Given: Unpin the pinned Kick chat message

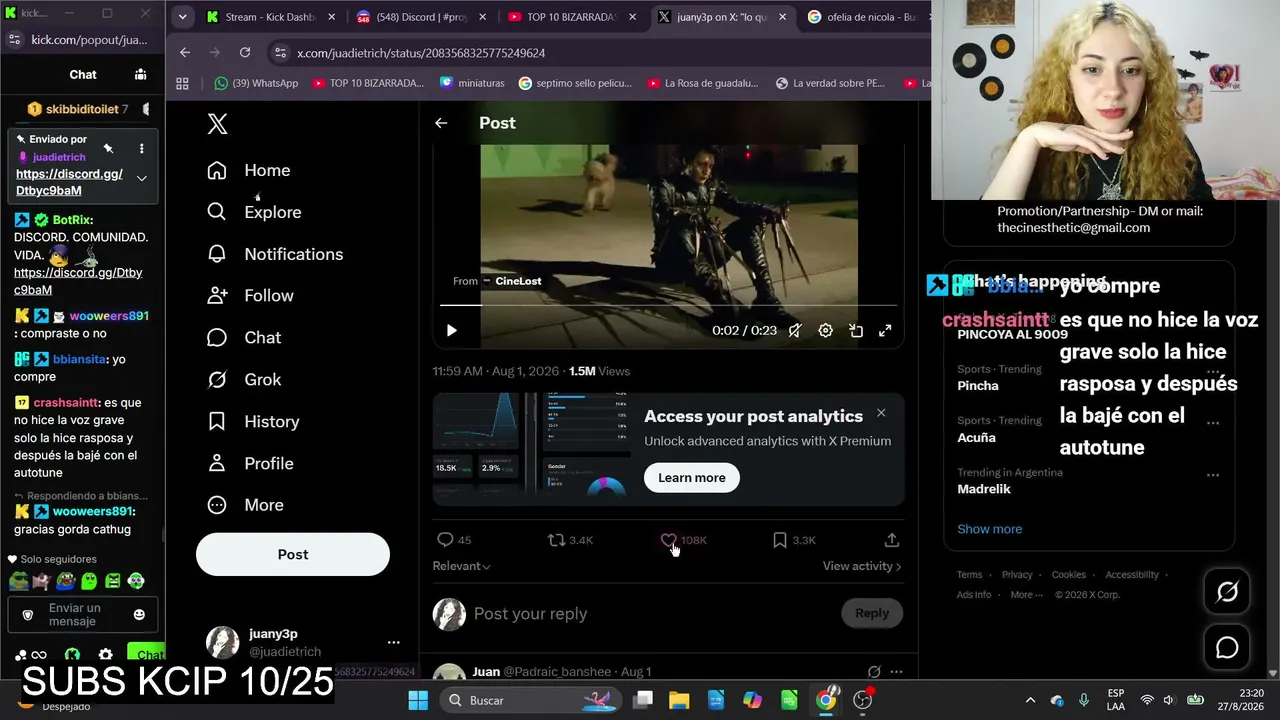Looking at the screenshot, I should click(x=108, y=149).
